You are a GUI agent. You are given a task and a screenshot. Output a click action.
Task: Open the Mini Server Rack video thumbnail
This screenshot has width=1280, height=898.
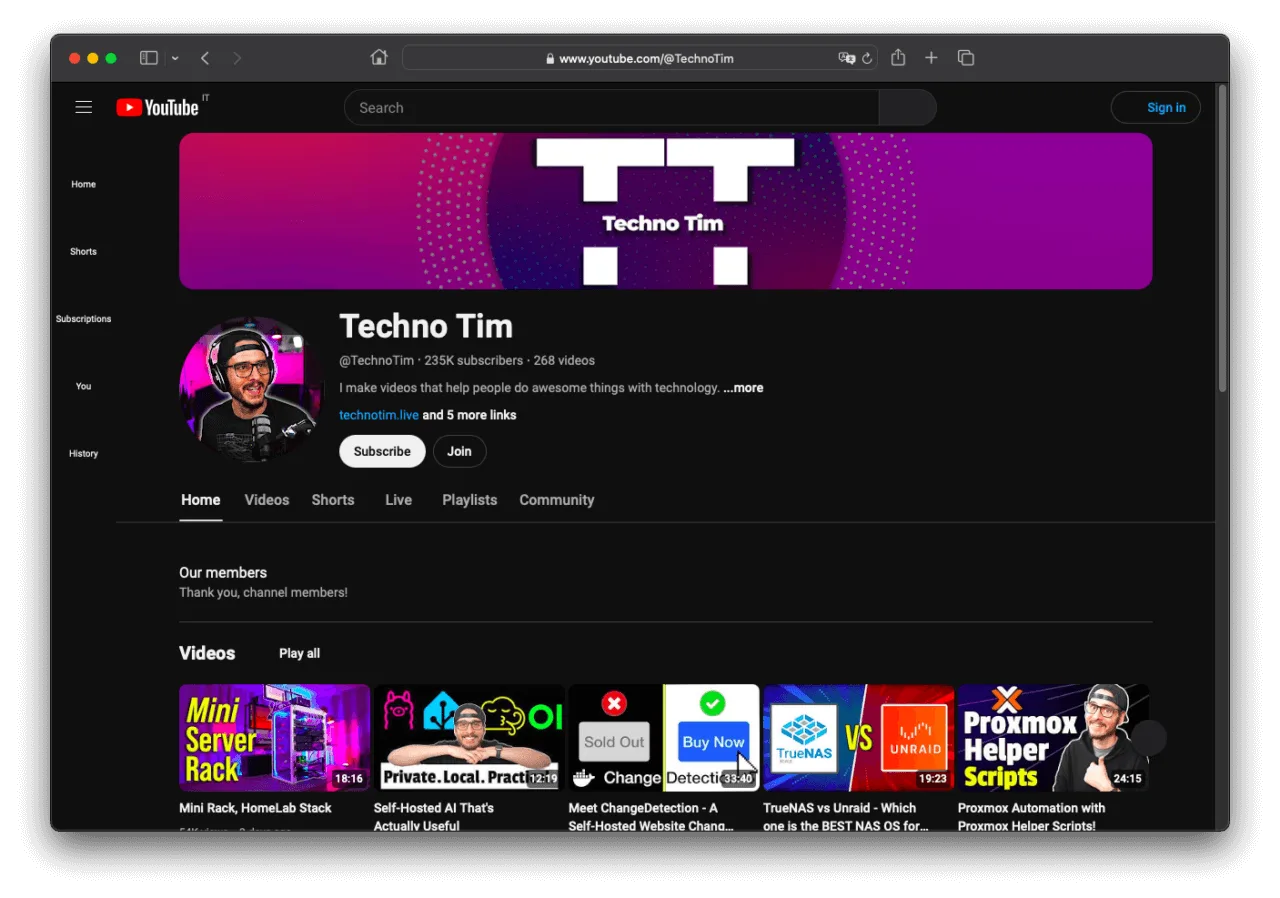click(275, 738)
